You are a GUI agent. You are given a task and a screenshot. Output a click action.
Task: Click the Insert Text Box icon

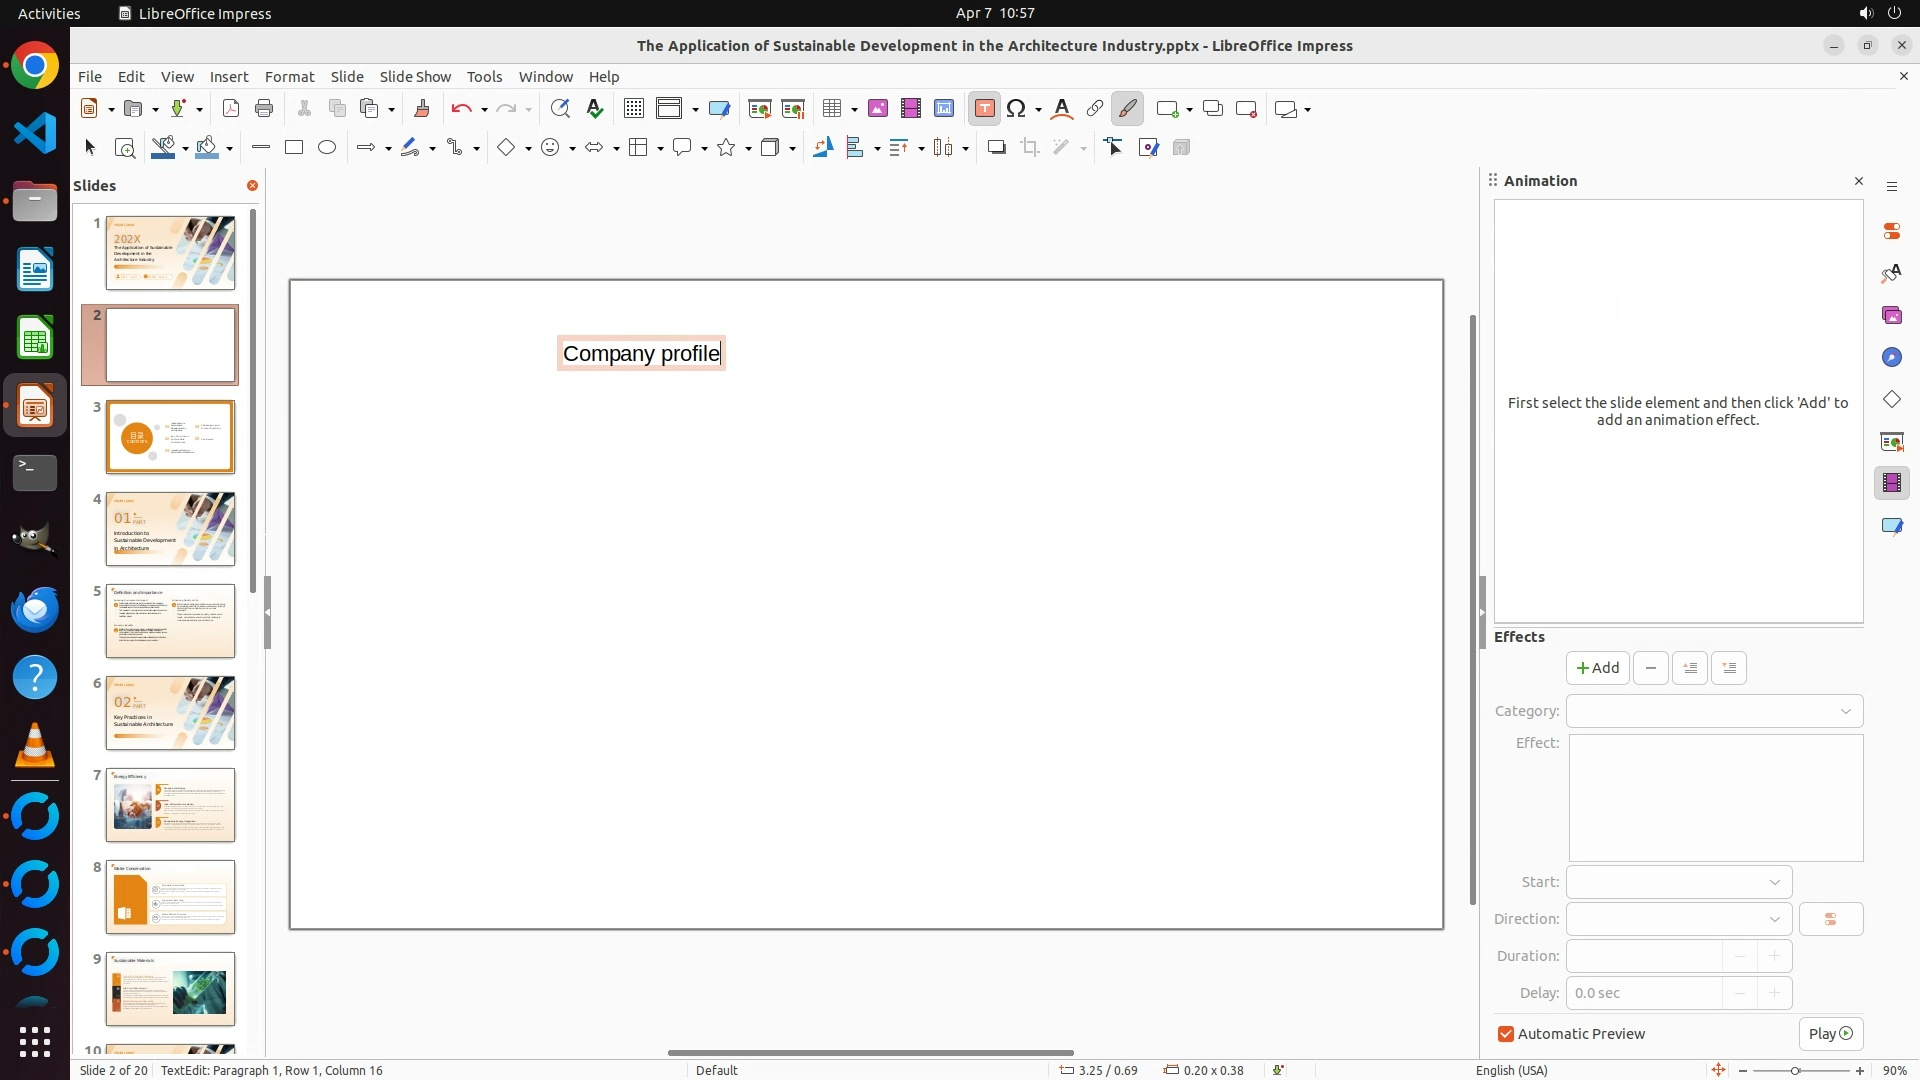click(x=984, y=109)
